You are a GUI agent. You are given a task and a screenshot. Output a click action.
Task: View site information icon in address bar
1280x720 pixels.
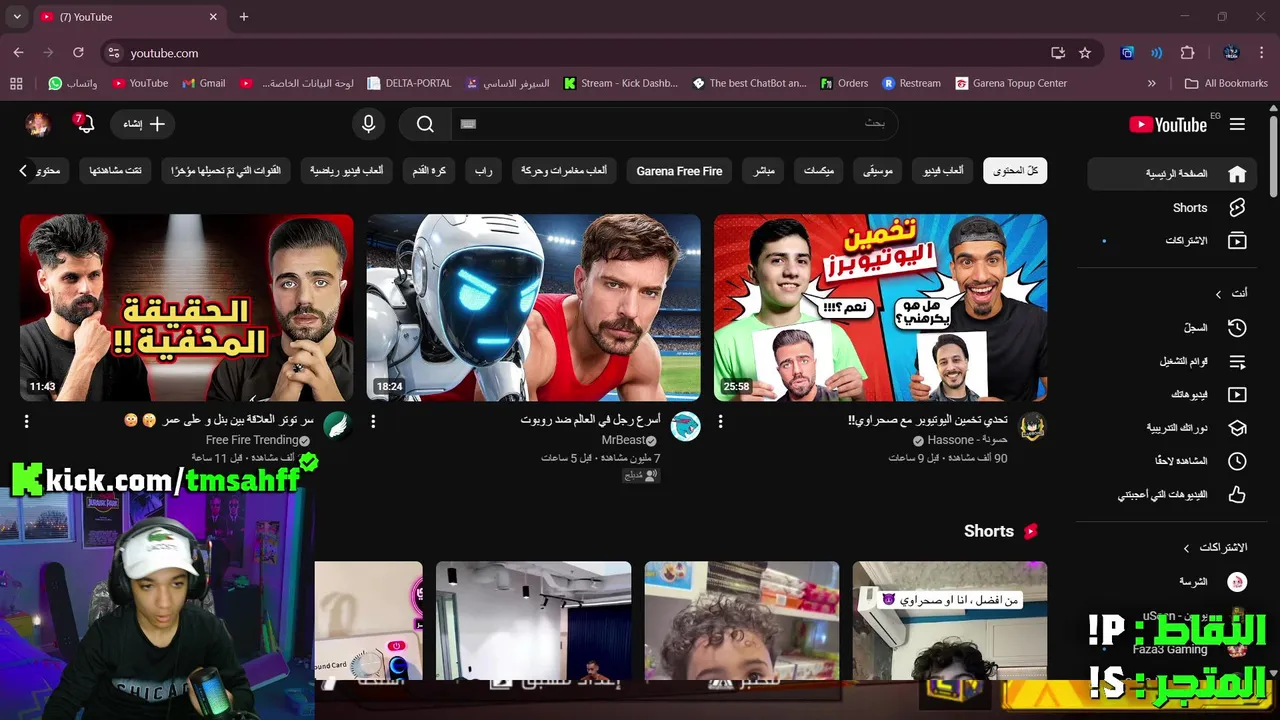(114, 53)
